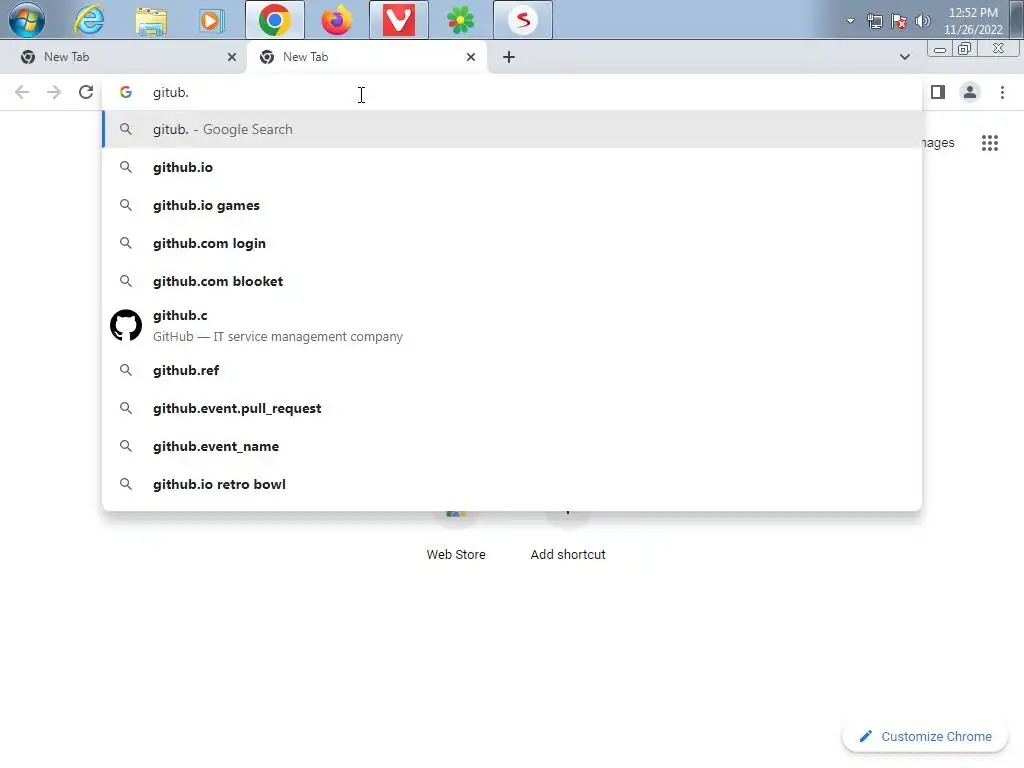The height and width of the screenshot is (768, 1024).
Task: Open the Web Store shortcut
Action: point(456,554)
